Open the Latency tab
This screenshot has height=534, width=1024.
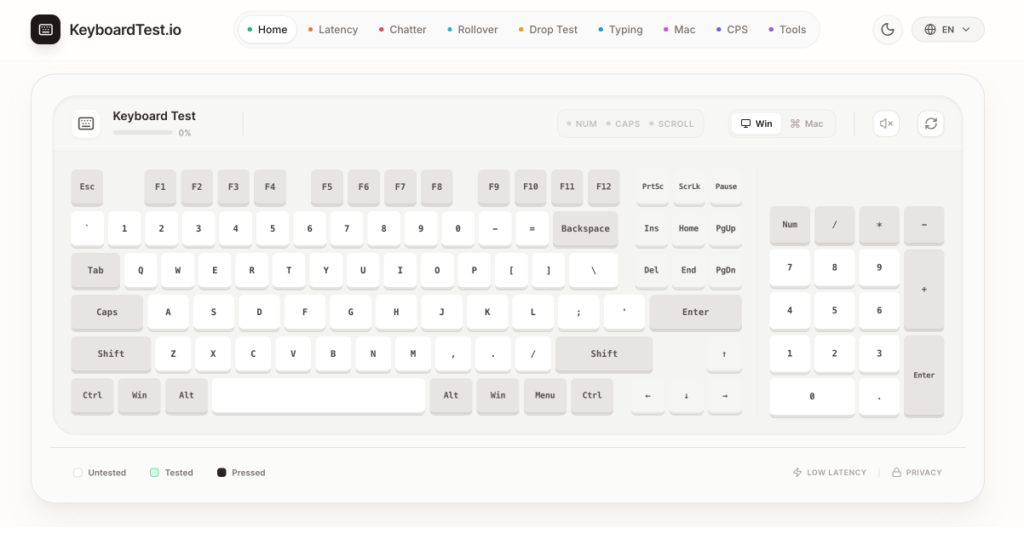[332, 30]
